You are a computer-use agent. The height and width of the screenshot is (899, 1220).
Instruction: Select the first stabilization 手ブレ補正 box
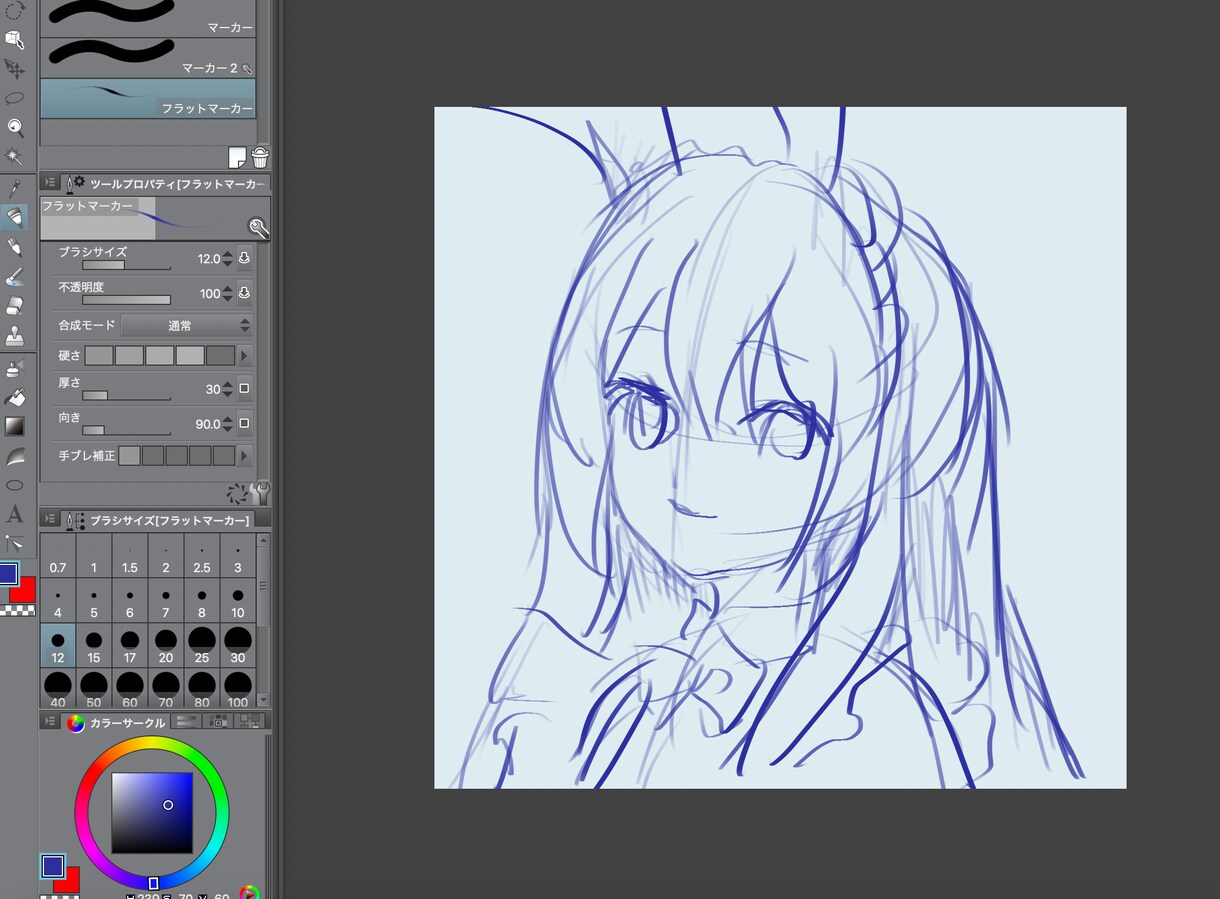coord(129,455)
